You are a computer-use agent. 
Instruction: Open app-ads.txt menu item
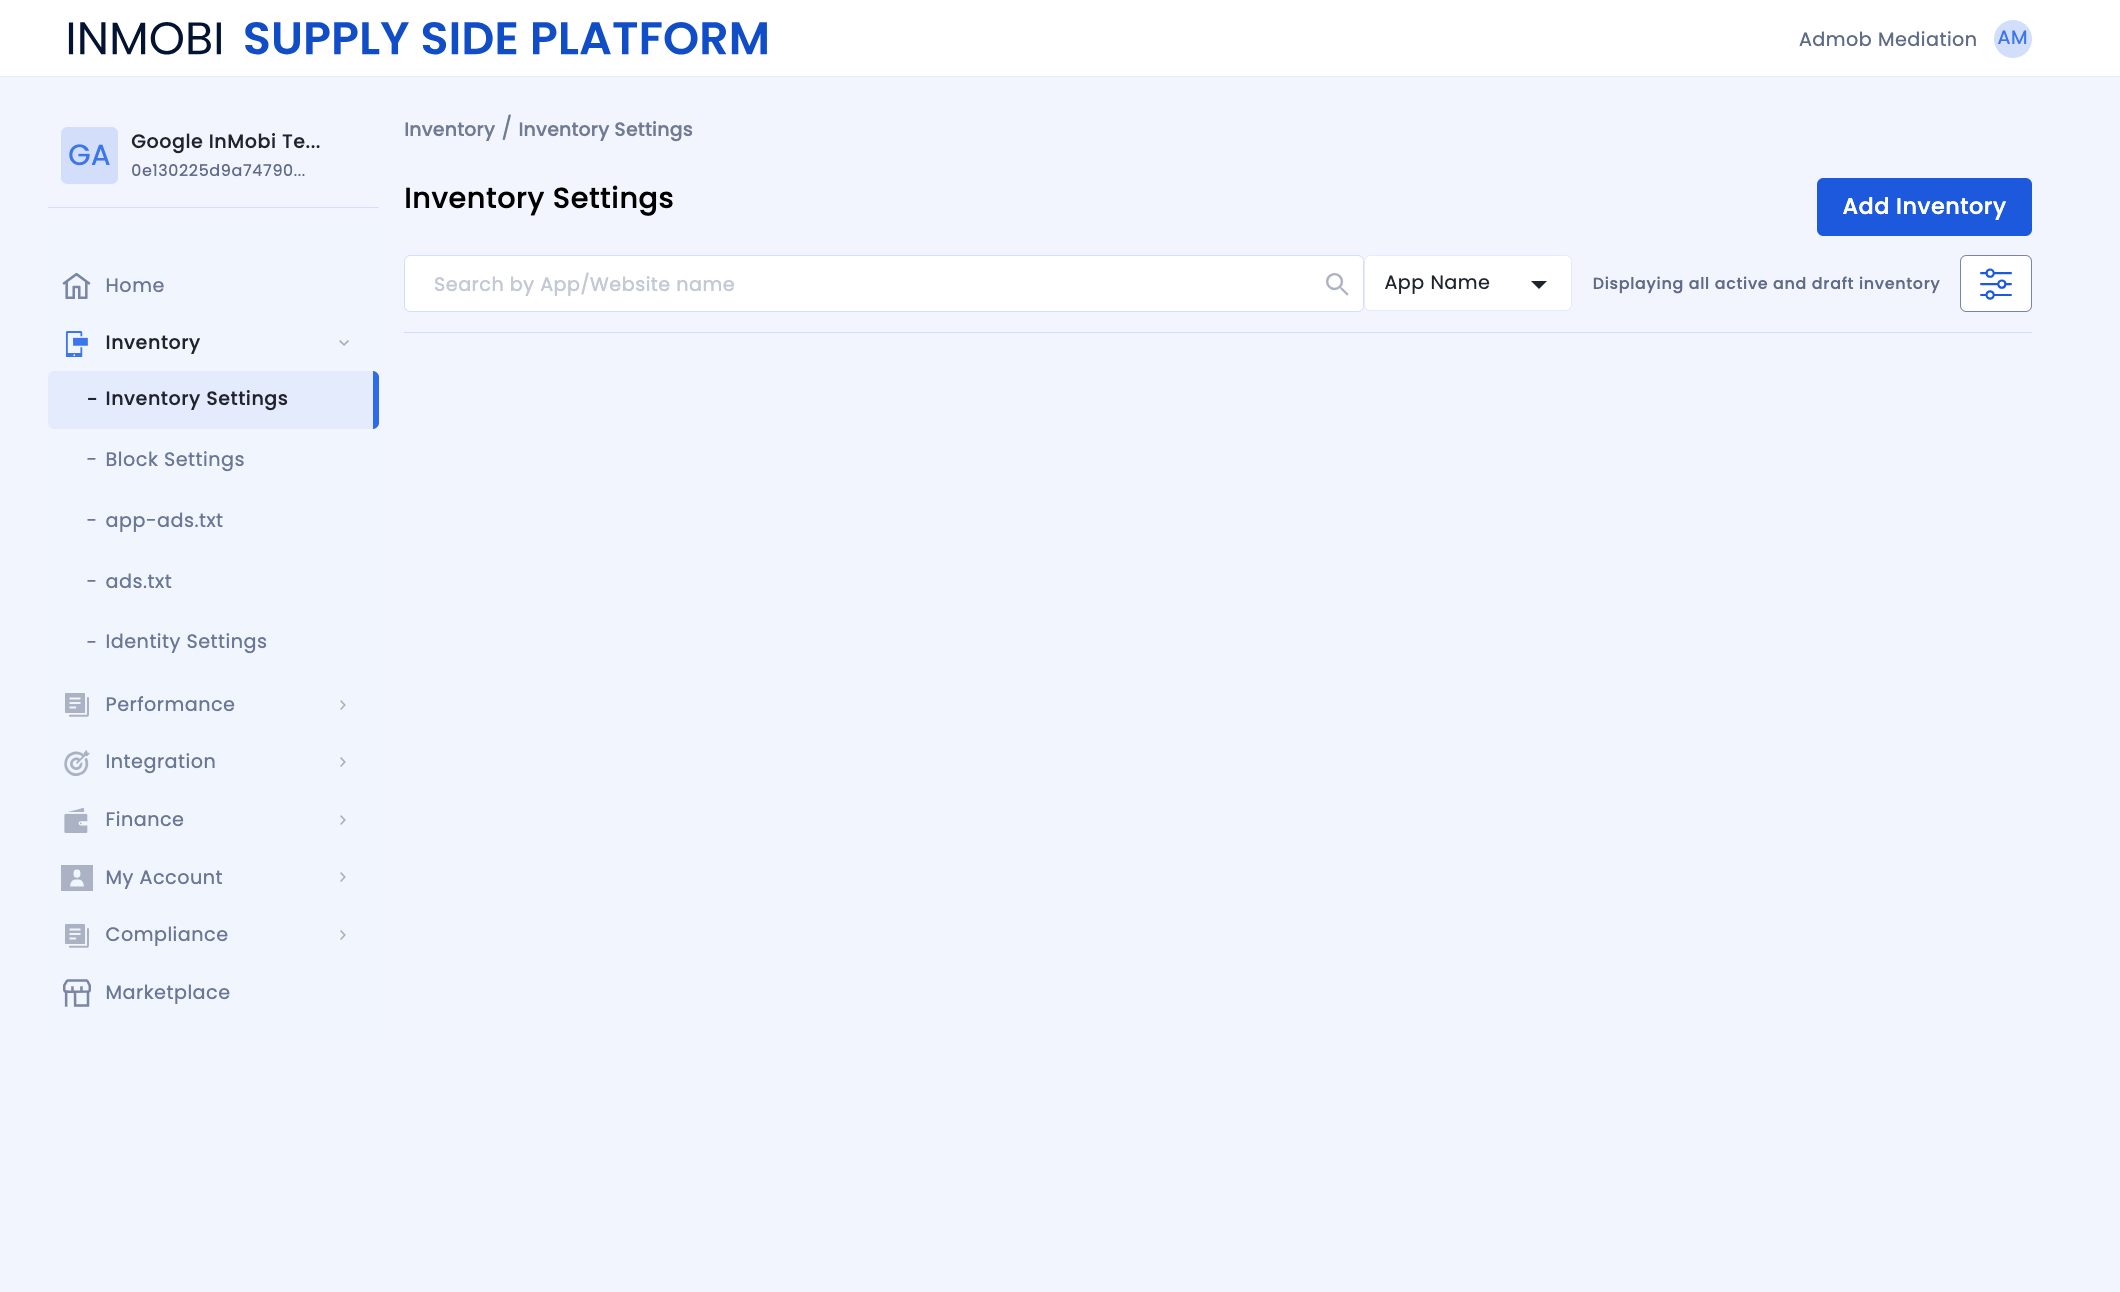point(163,521)
